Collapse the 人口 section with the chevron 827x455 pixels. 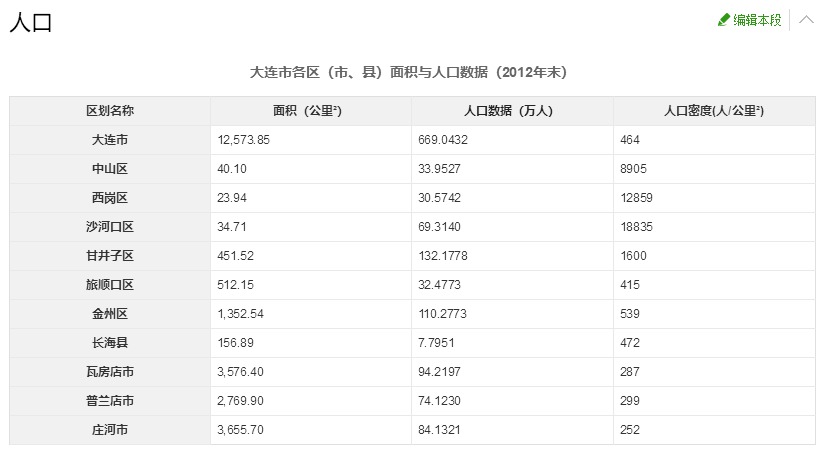(806, 20)
